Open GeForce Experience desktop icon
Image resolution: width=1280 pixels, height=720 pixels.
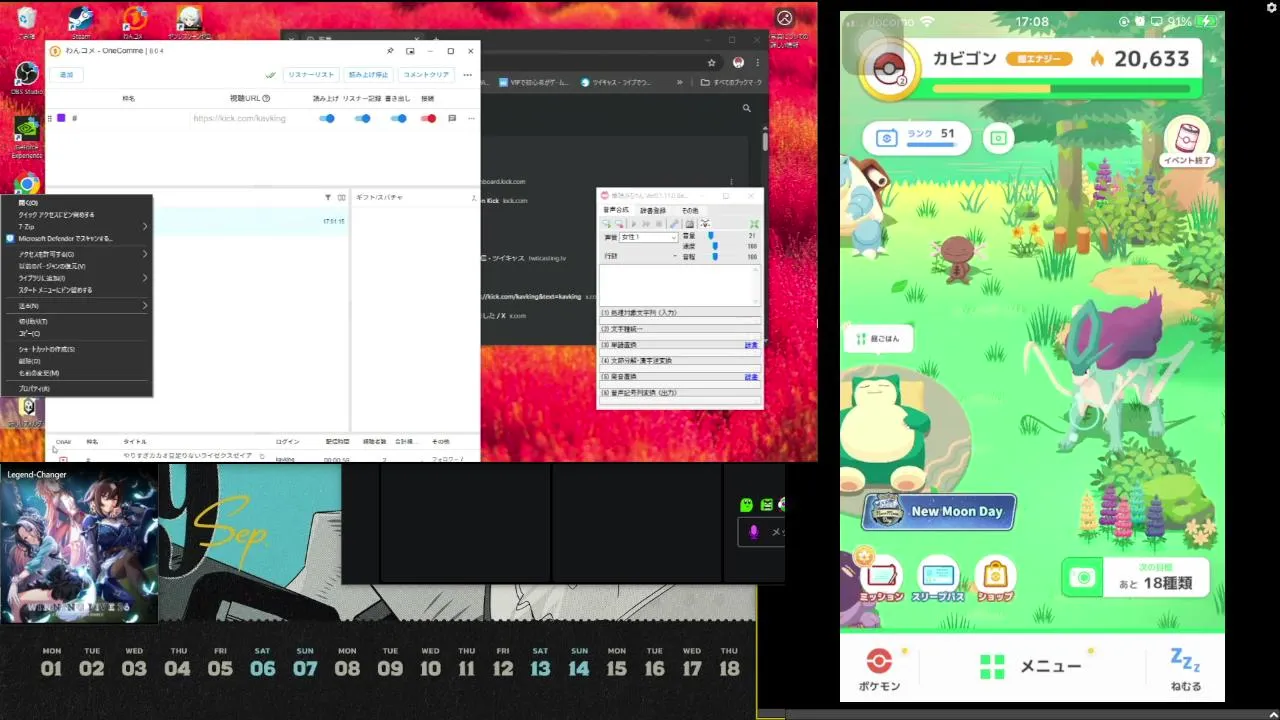point(26,136)
